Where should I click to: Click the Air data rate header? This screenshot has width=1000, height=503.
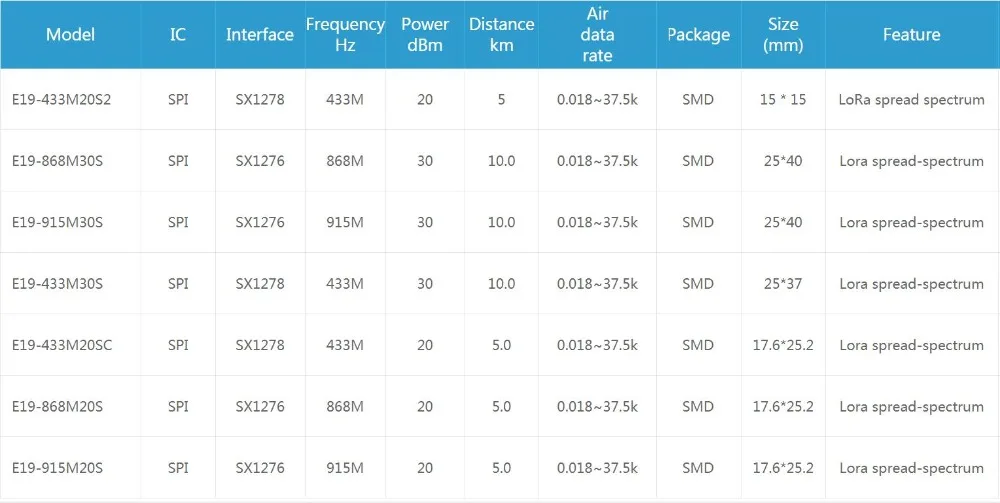click(x=597, y=34)
